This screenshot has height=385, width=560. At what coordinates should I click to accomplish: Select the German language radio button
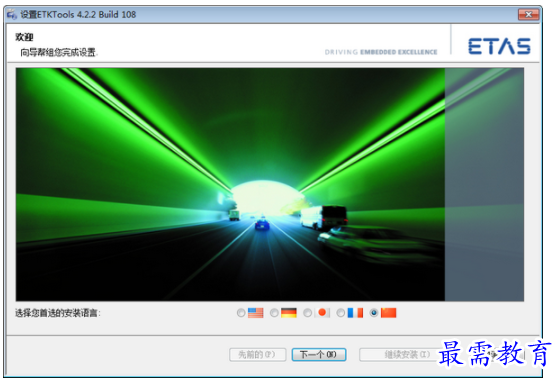[x=274, y=313]
